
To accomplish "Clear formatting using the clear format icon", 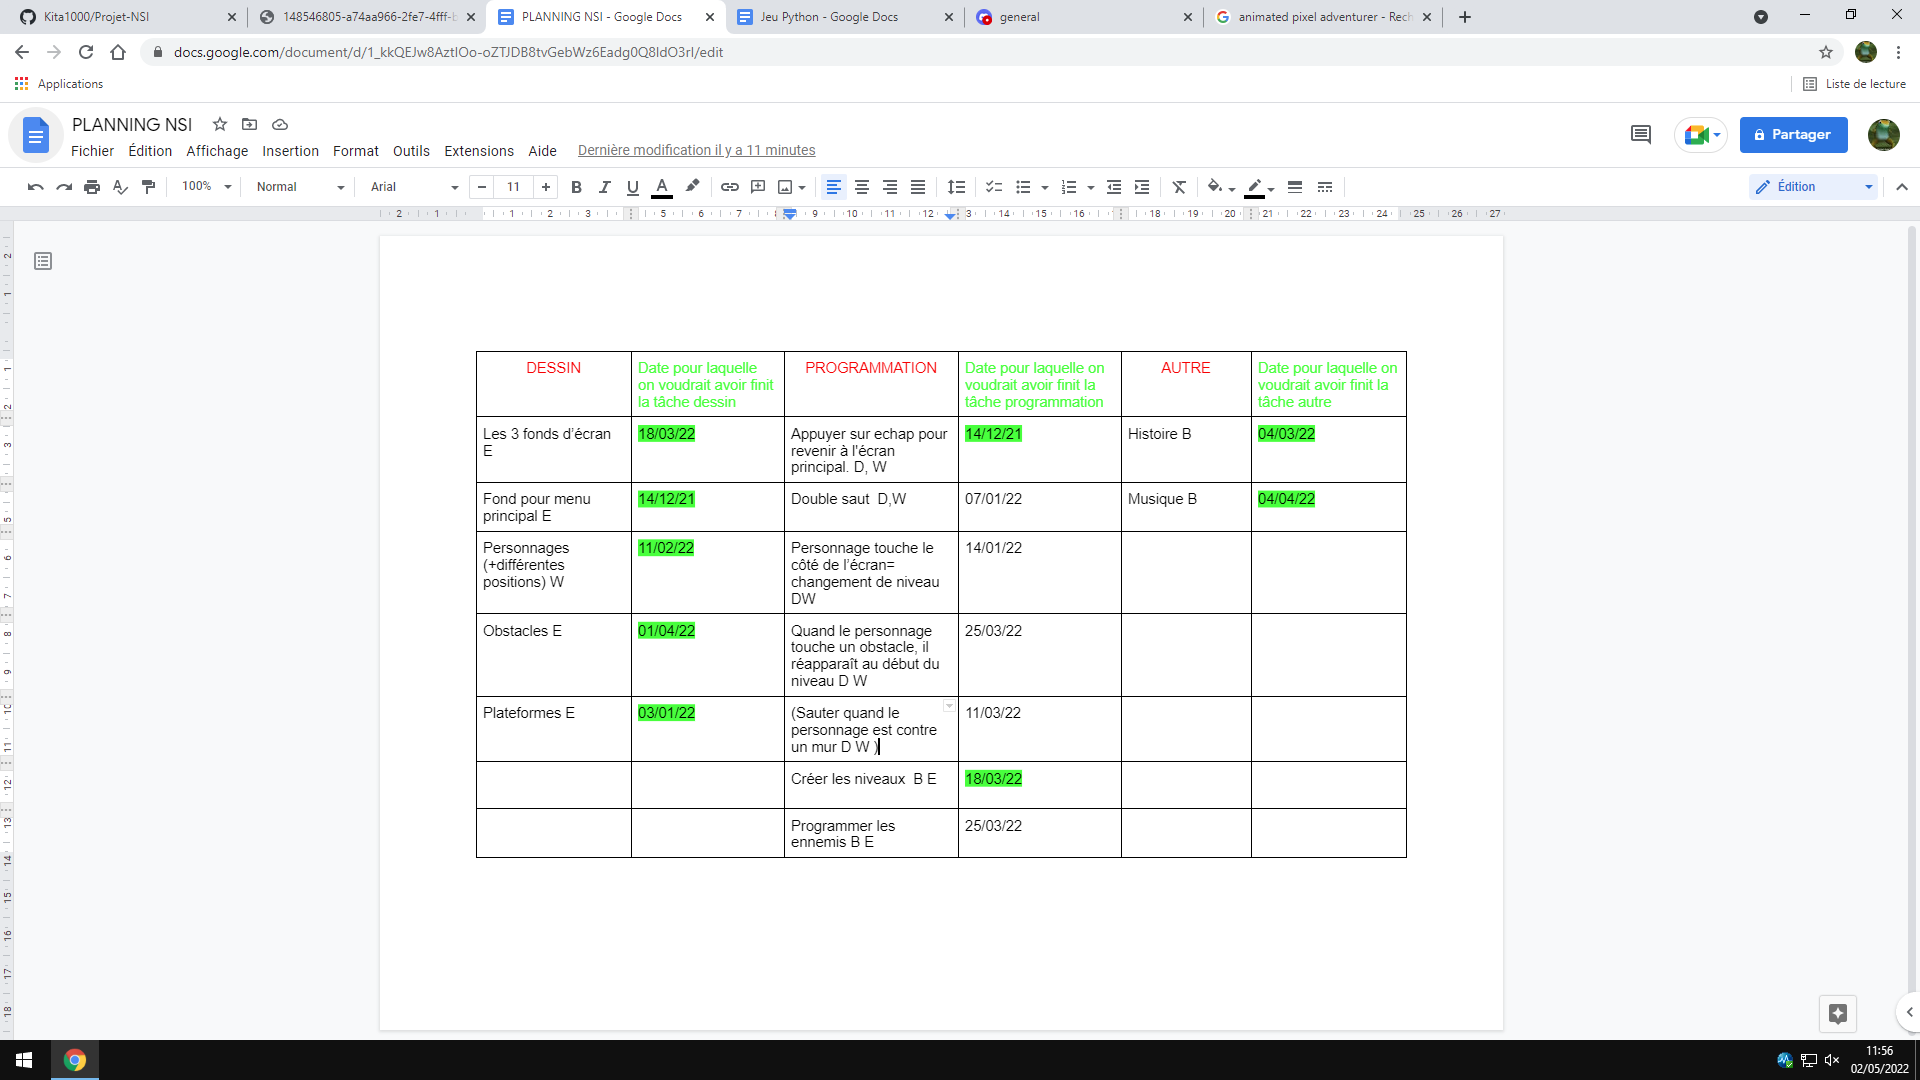I will point(1179,187).
